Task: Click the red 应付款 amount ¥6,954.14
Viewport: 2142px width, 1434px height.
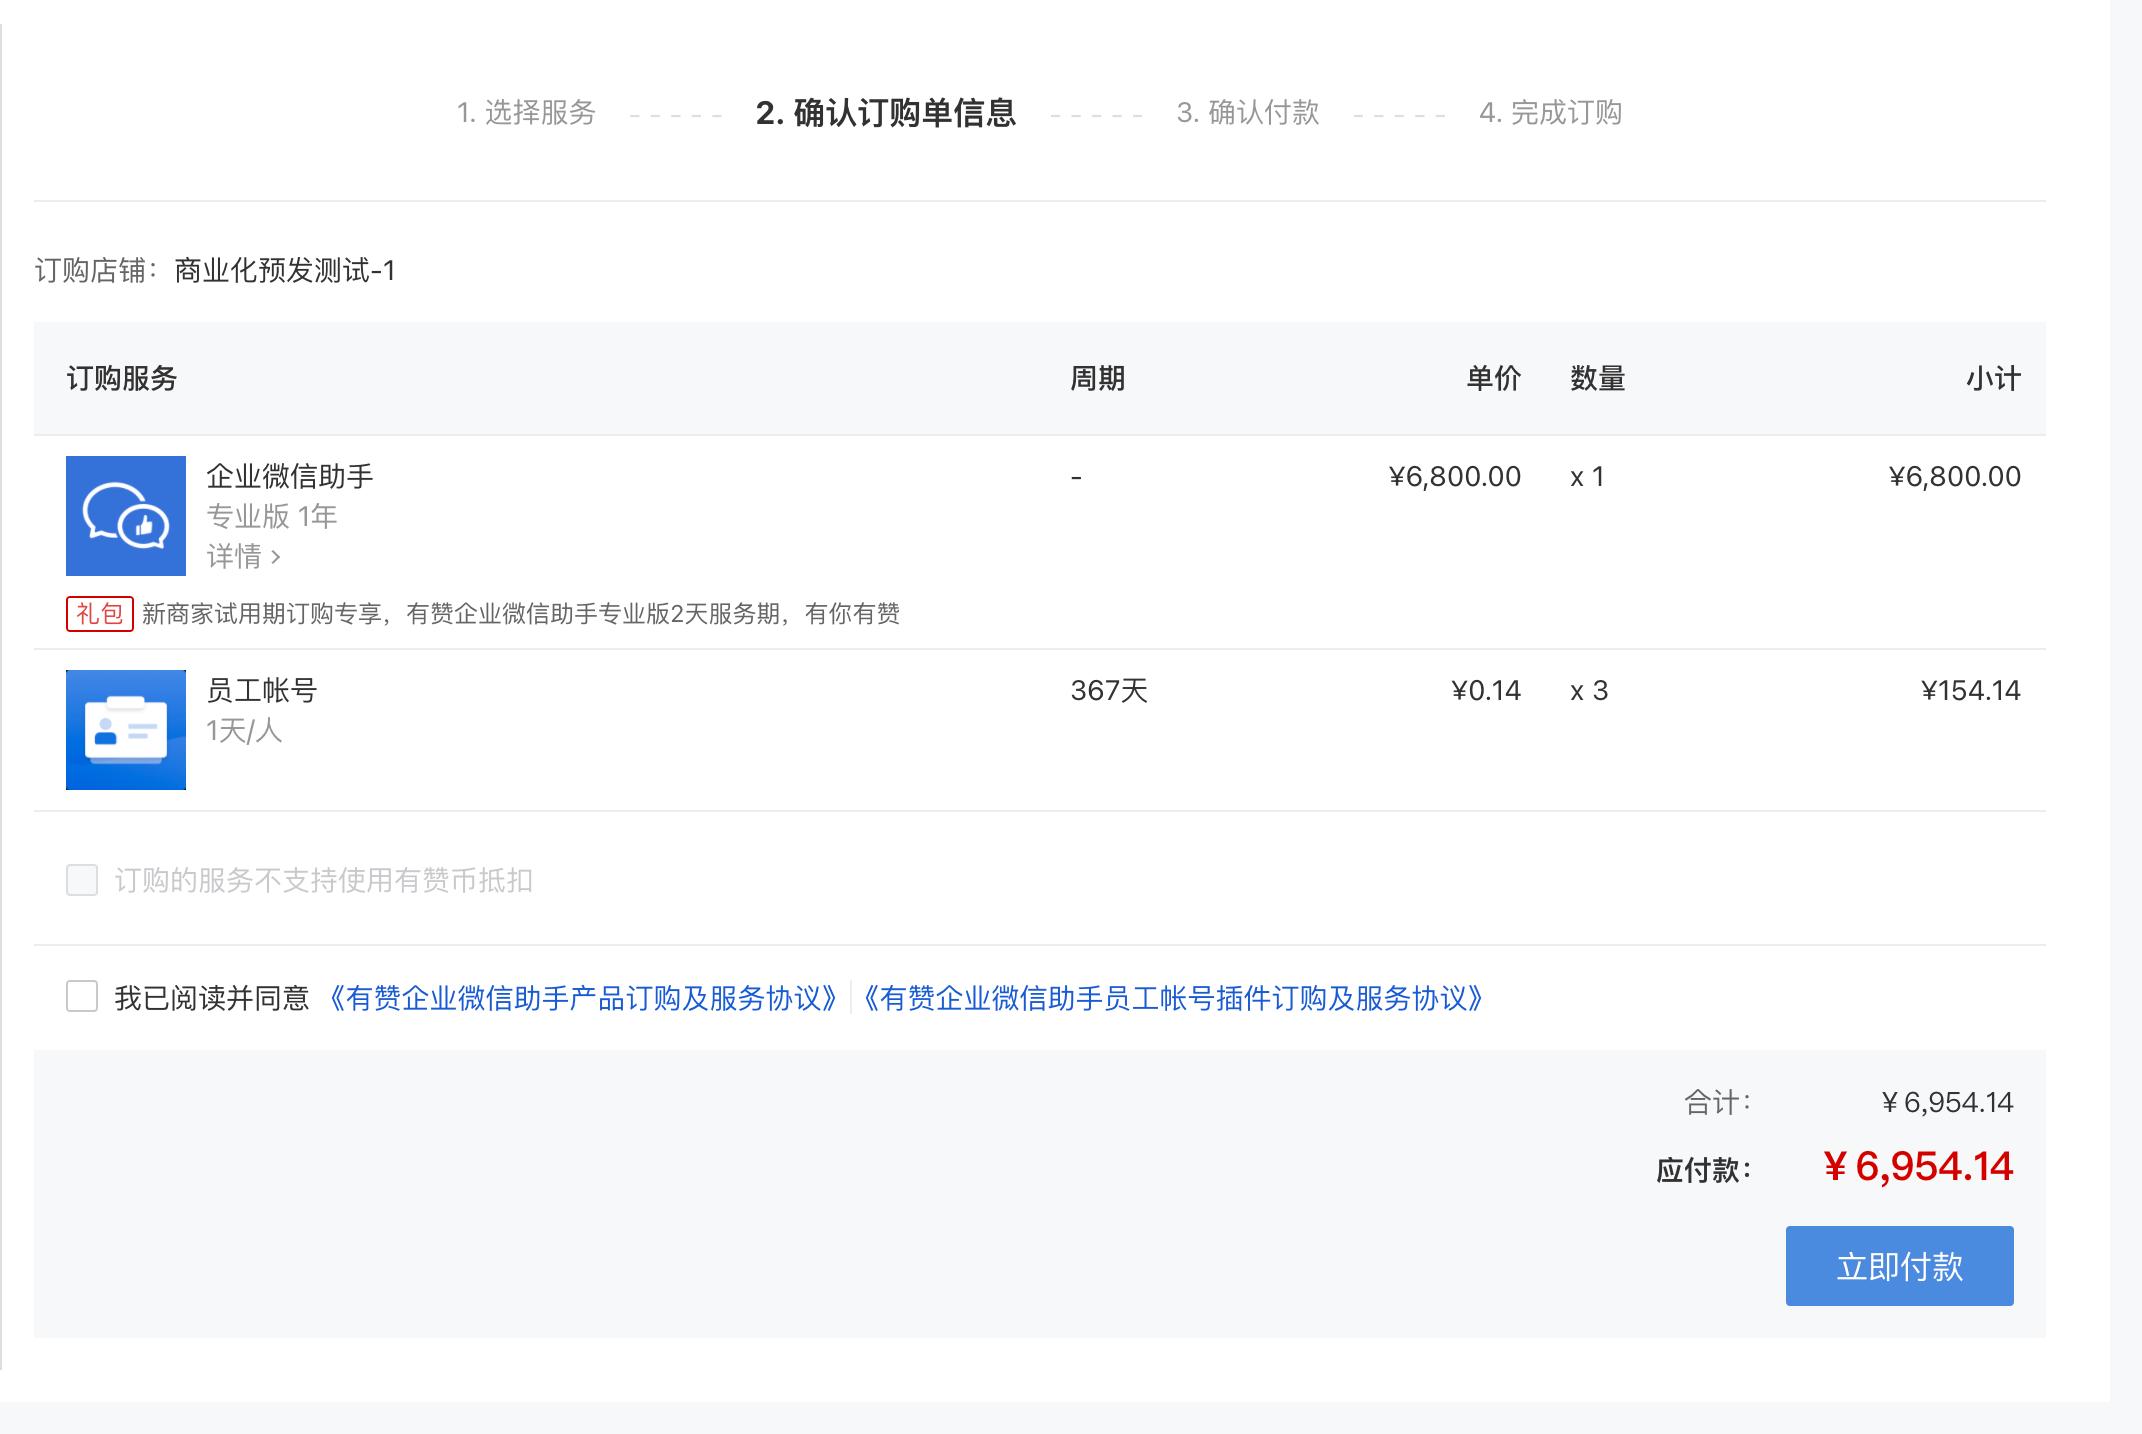Action: pos(1918,1167)
